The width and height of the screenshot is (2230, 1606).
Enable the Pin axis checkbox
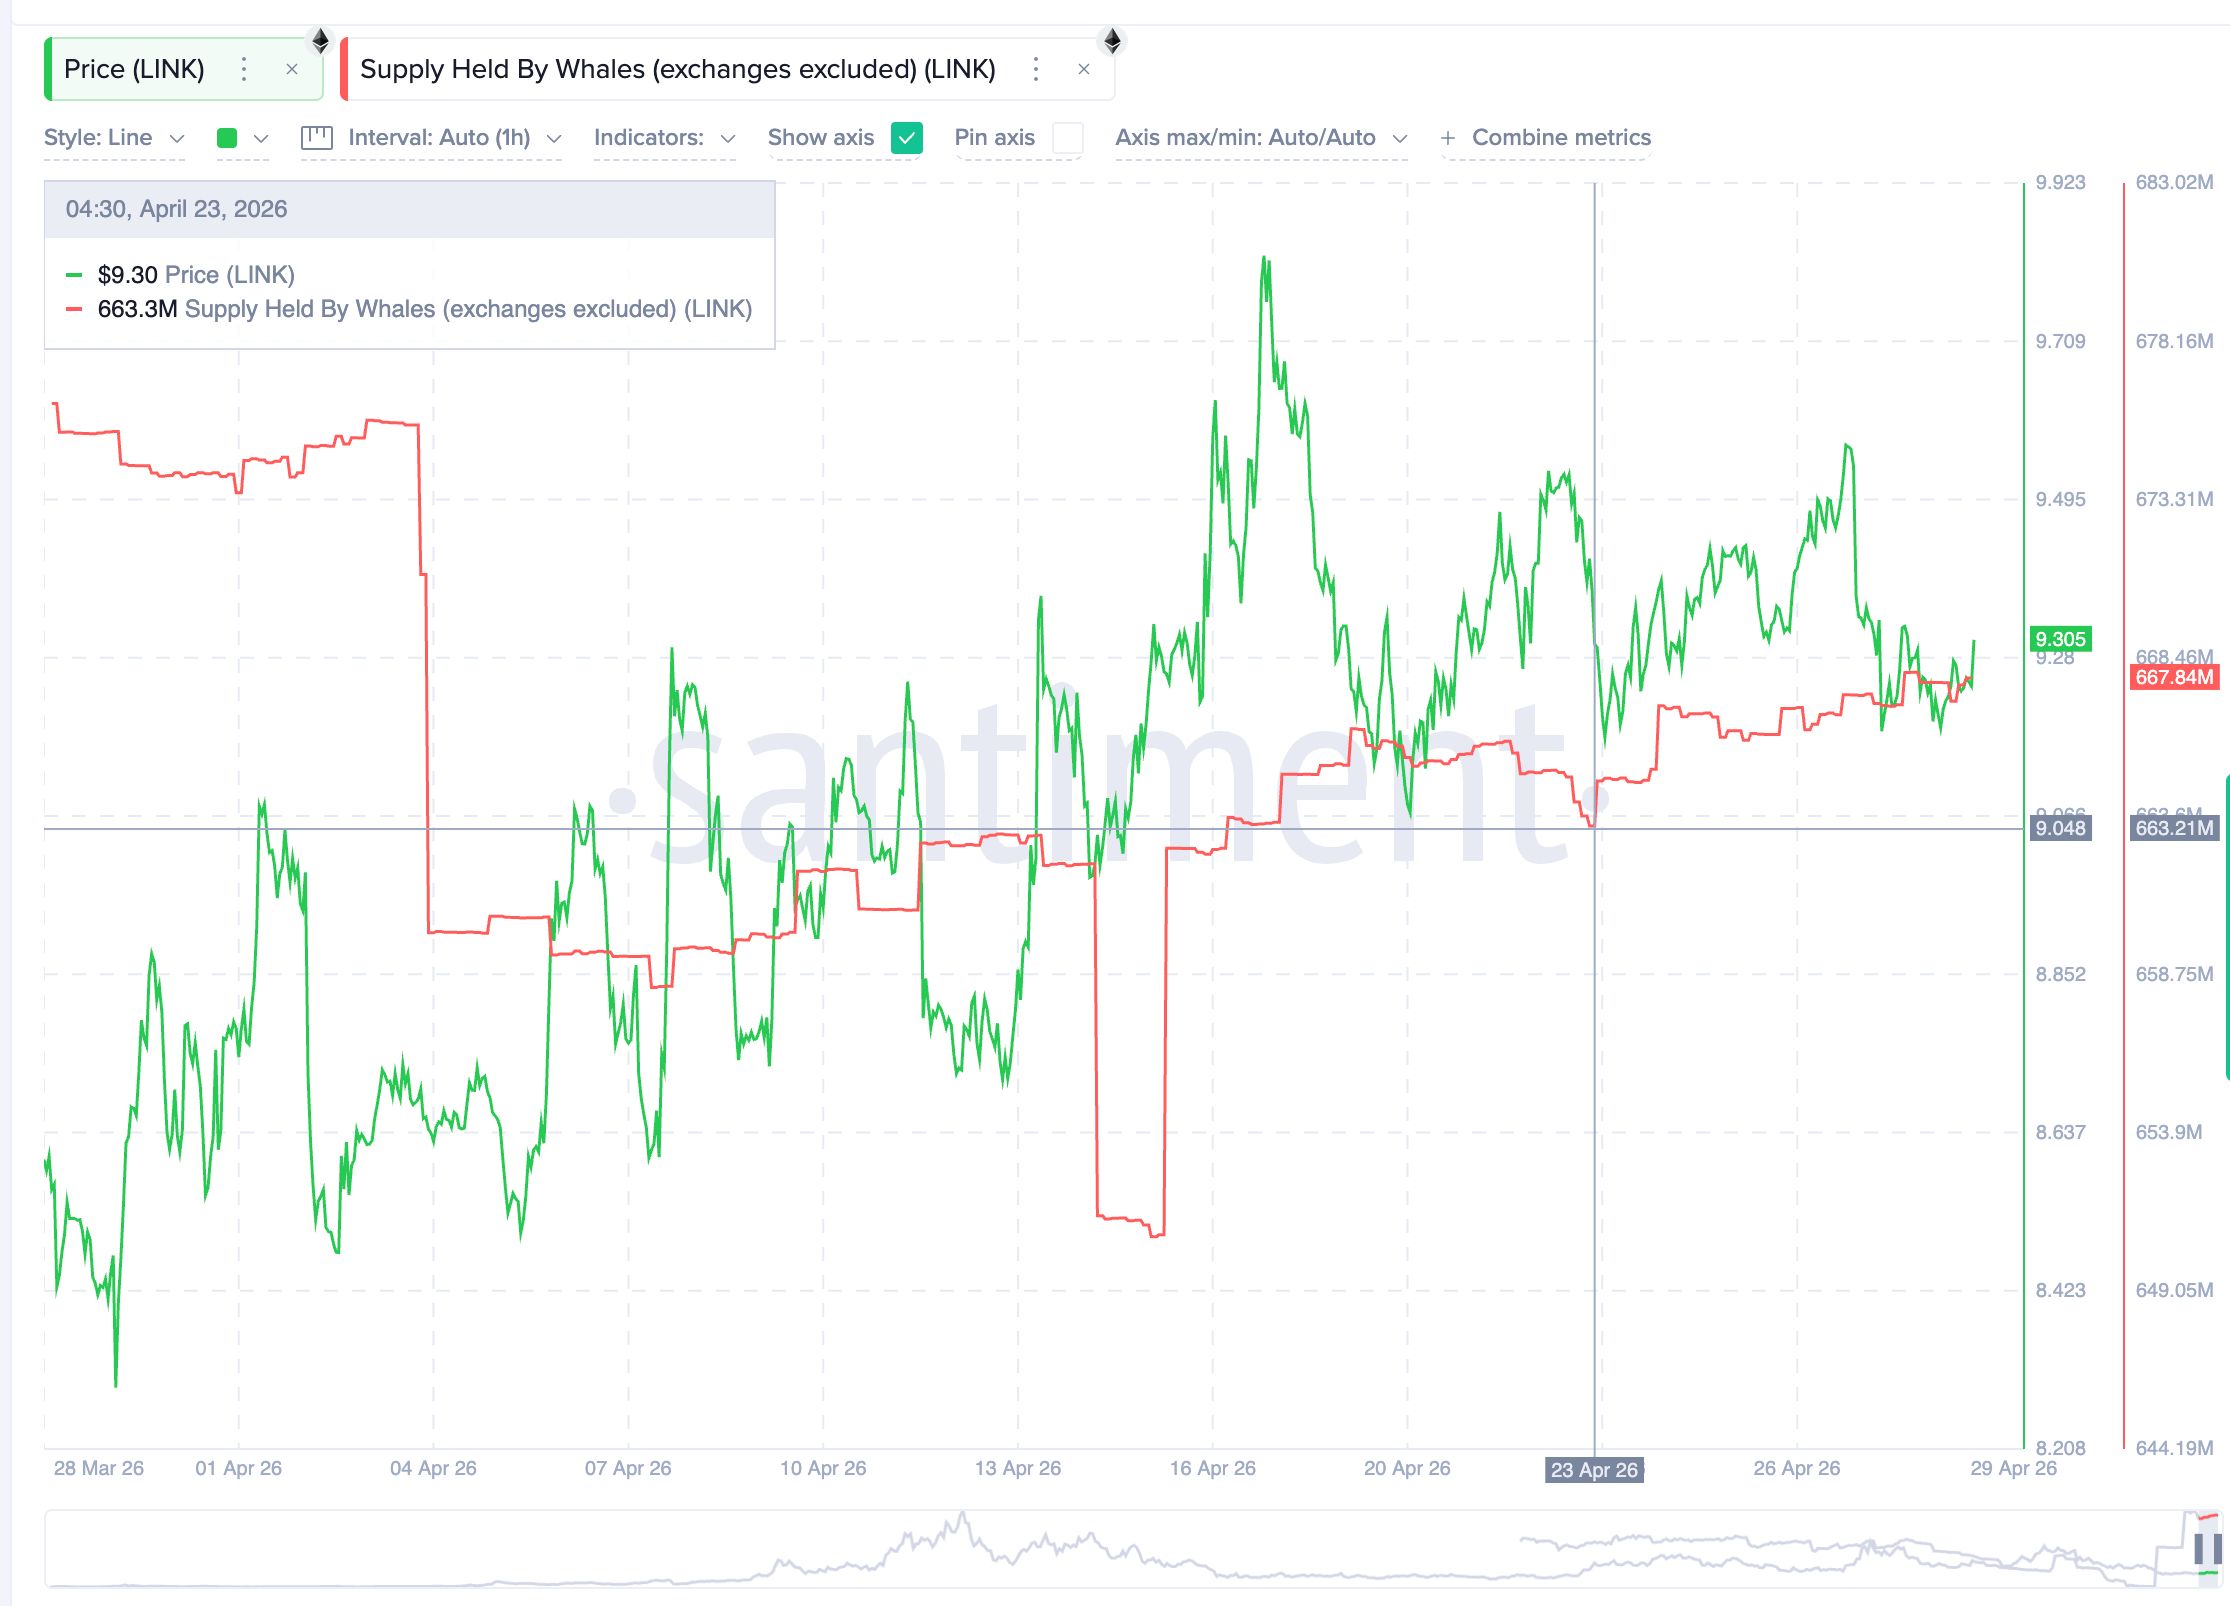pyautogui.click(x=1067, y=138)
